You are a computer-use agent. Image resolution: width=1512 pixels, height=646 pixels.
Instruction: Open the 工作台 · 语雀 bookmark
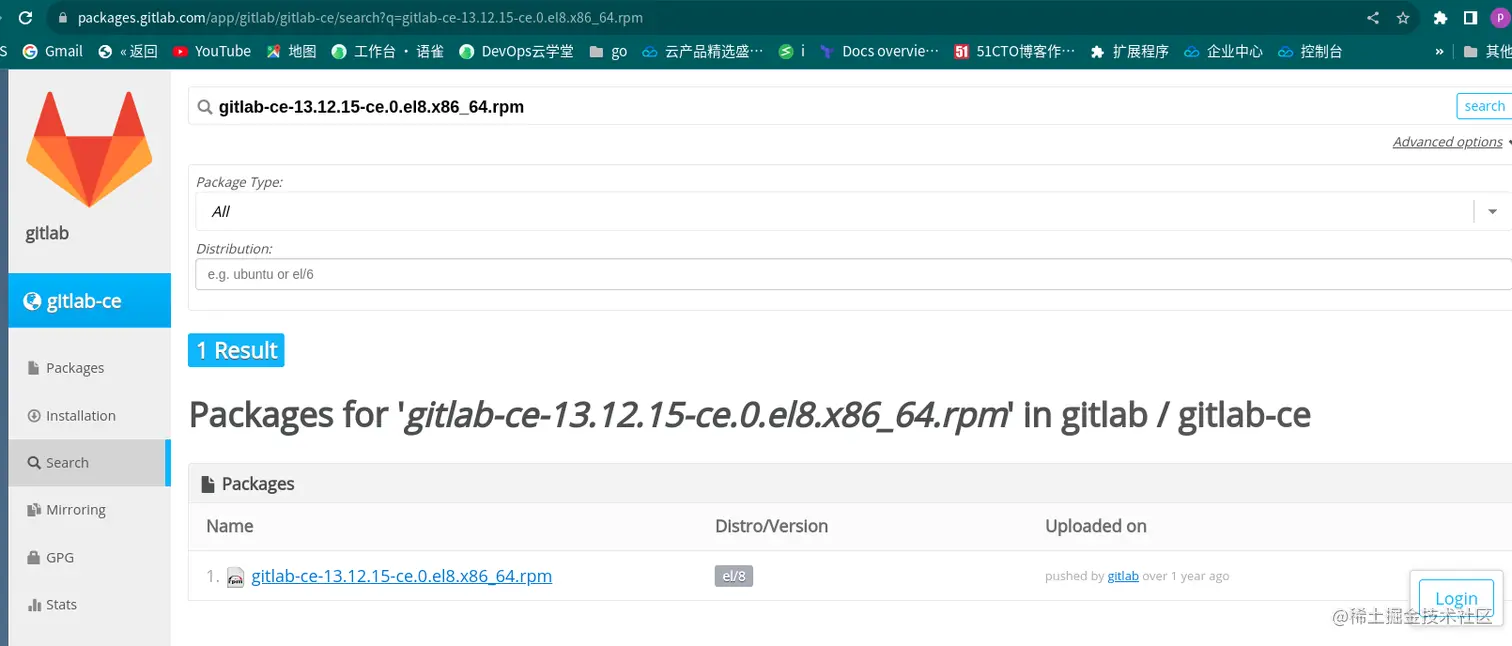click(x=387, y=51)
